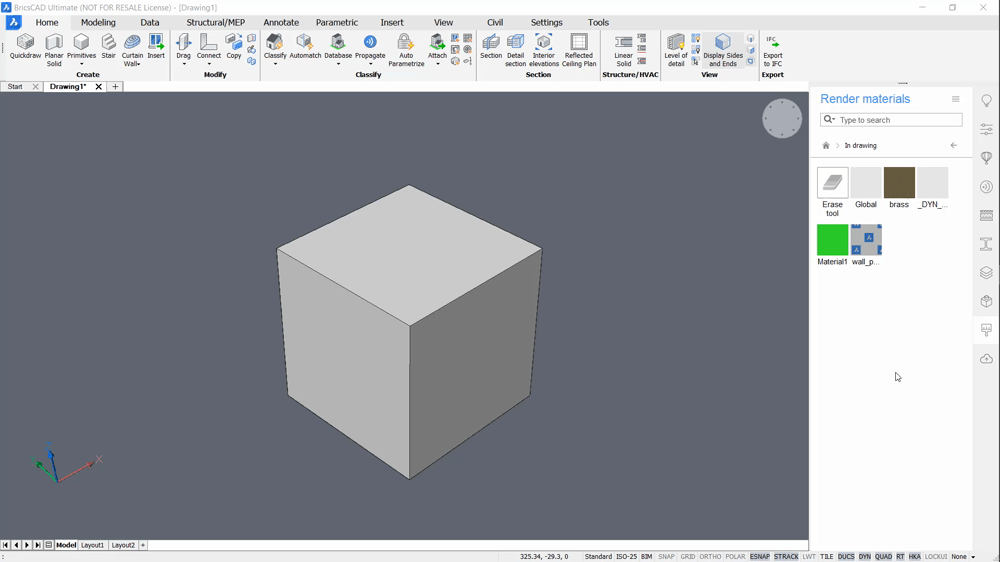1000x562 pixels.
Task: Open Interior elevations tool
Action: point(544,50)
